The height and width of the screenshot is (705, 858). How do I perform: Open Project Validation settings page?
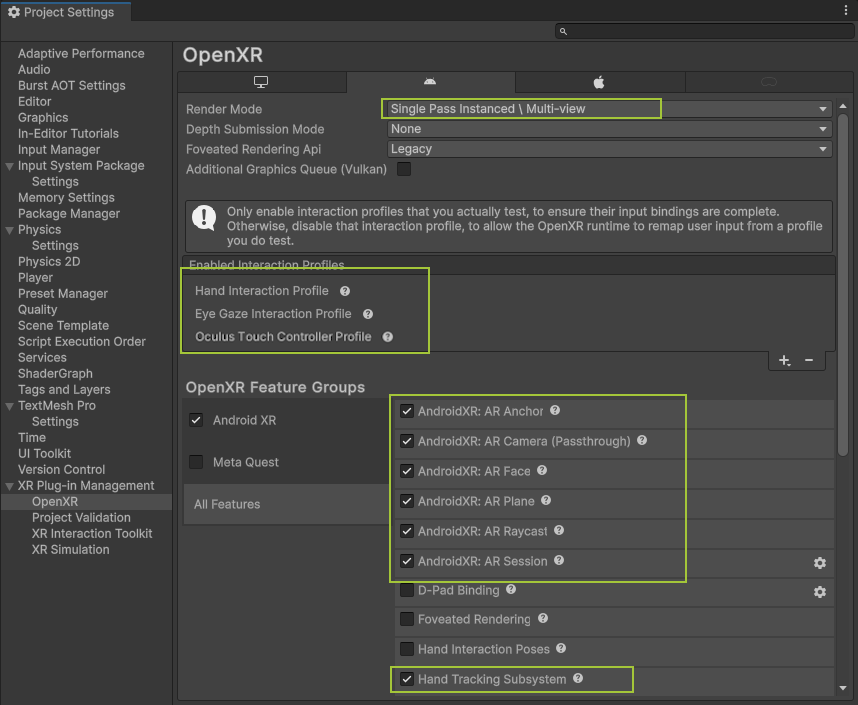81,518
